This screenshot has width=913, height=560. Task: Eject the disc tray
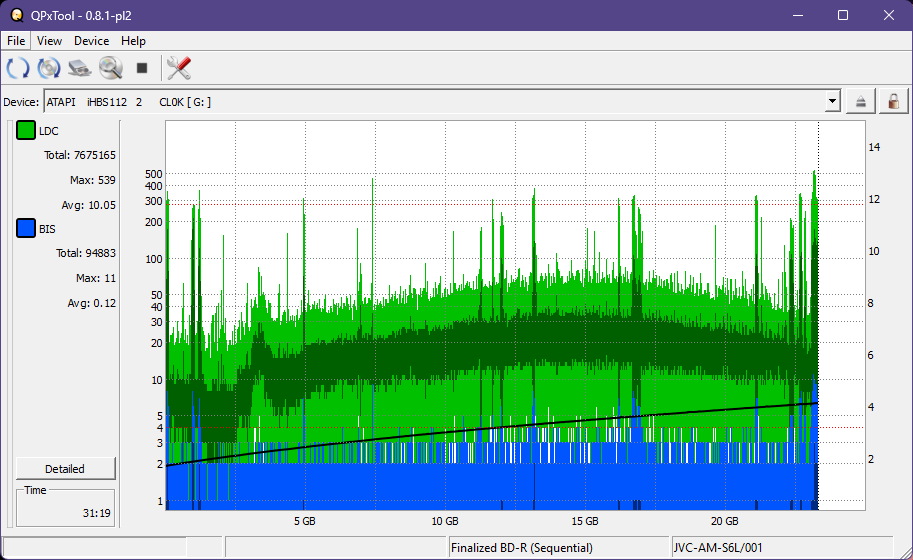coord(861,102)
